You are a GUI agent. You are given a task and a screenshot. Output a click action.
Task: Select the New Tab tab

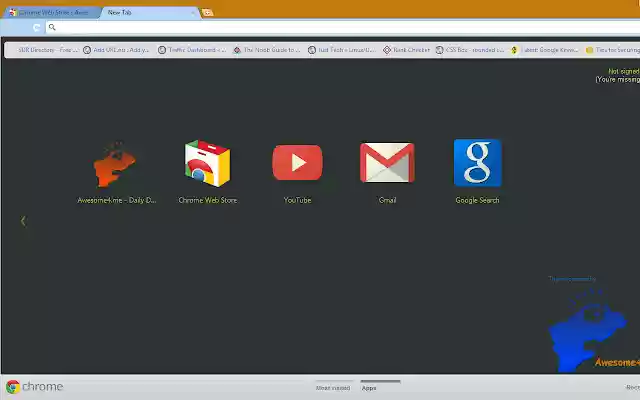[x=149, y=13]
